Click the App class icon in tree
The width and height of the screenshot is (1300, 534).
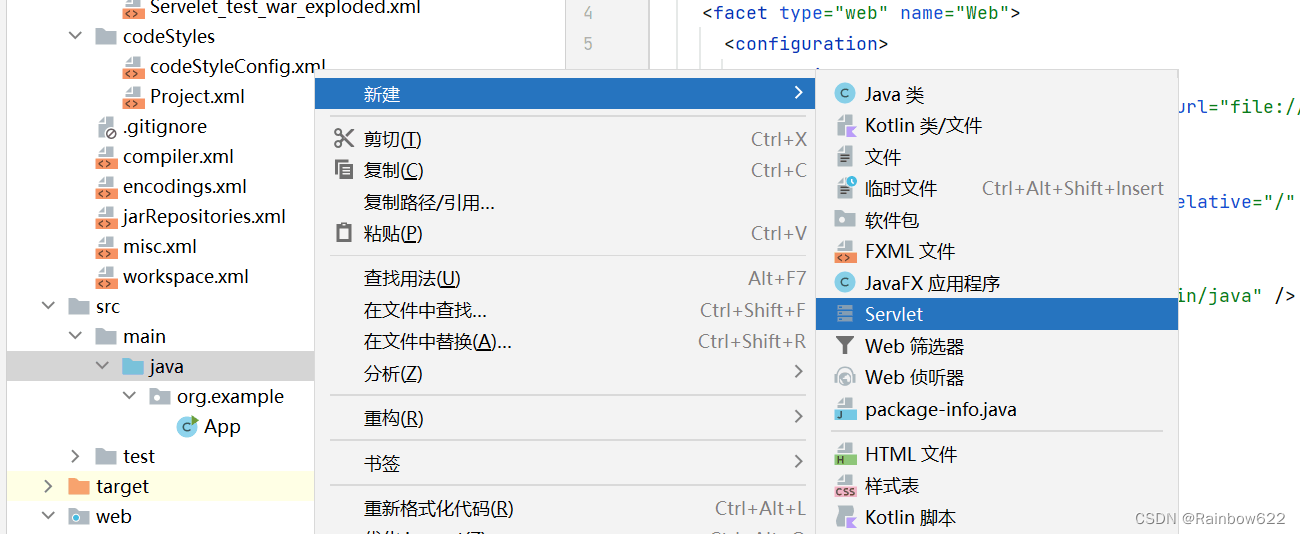[x=187, y=426]
